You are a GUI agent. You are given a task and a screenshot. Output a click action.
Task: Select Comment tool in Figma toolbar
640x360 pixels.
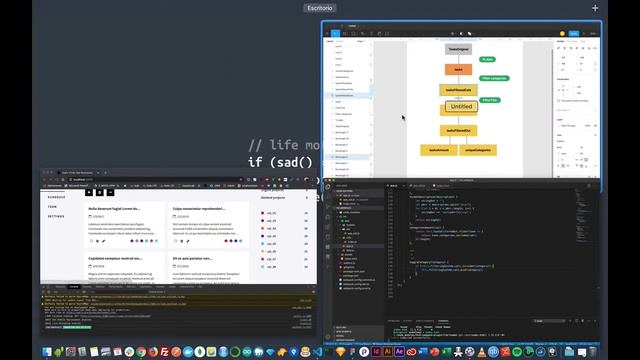[x=387, y=33]
